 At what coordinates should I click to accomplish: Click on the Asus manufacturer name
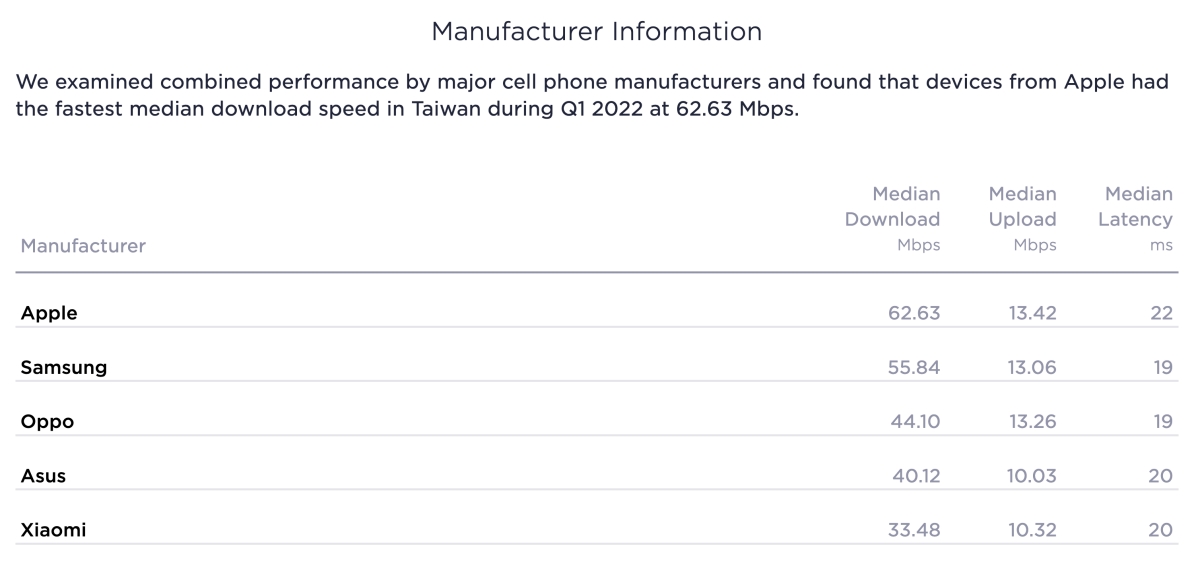pyautogui.click(x=43, y=476)
